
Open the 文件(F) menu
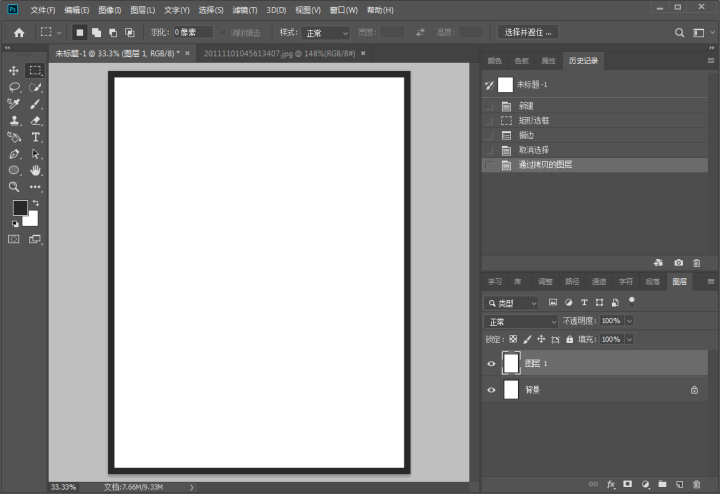[x=43, y=10]
